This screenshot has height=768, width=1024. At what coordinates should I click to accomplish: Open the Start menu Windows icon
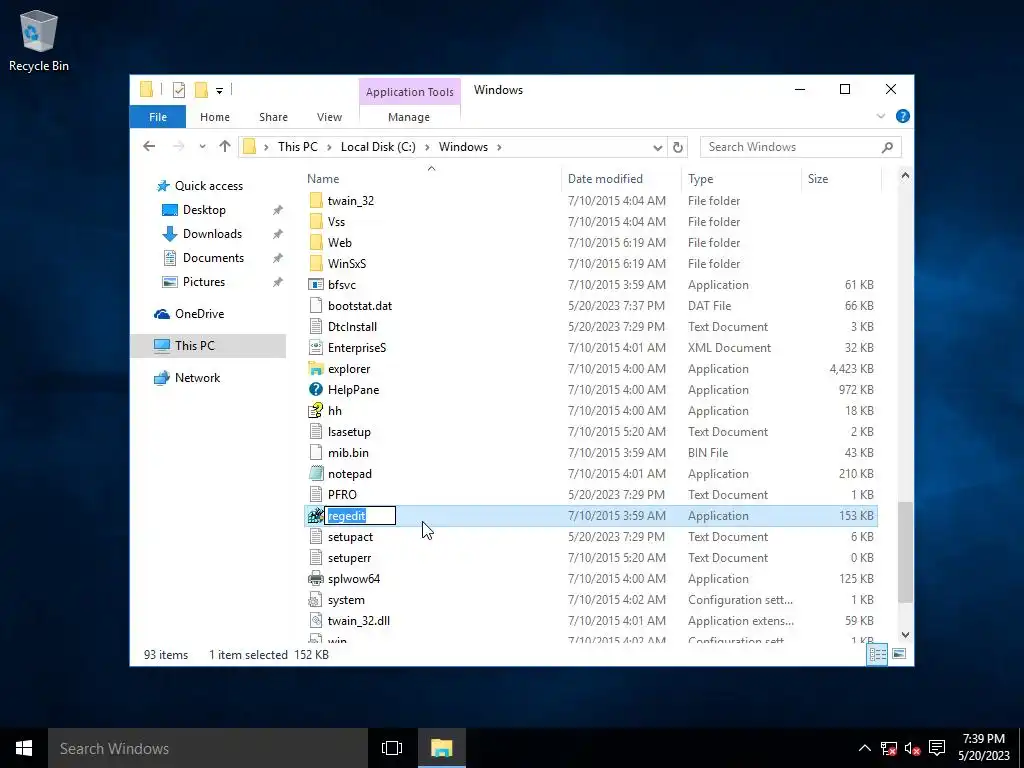point(24,748)
